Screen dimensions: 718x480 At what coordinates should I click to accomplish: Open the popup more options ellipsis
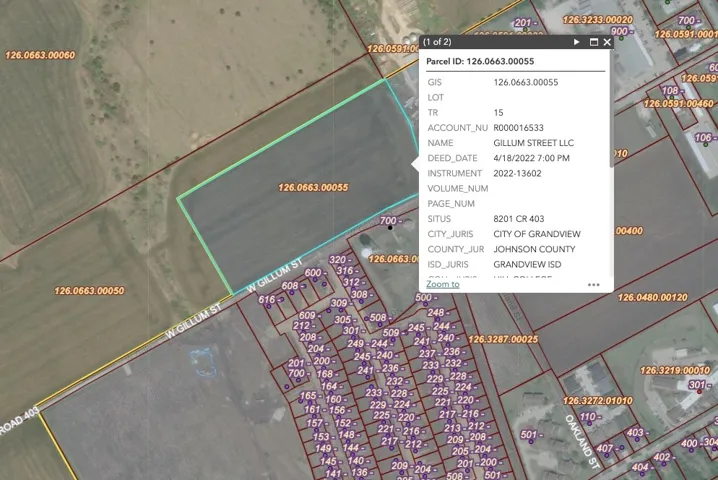tap(593, 284)
